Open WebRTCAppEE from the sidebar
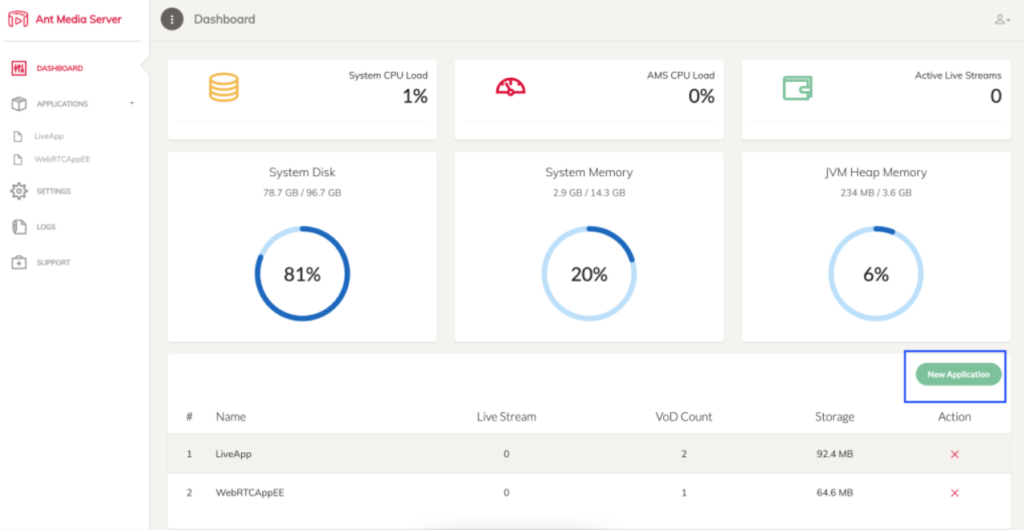 [x=62, y=159]
